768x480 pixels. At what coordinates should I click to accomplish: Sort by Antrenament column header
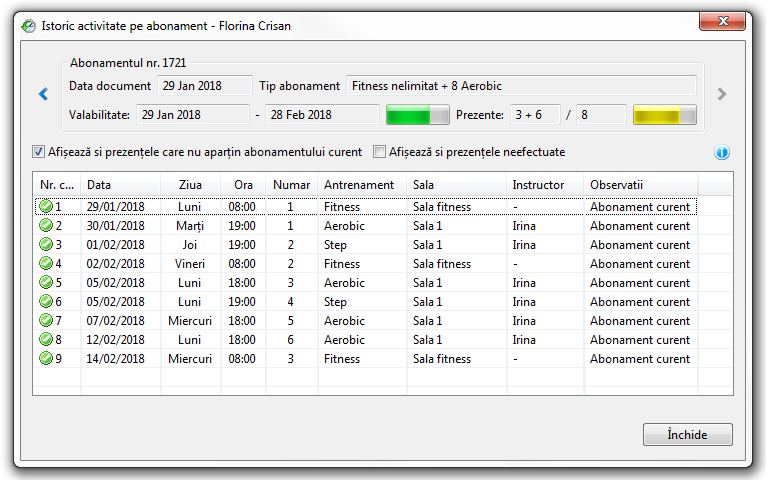[361, 185]
